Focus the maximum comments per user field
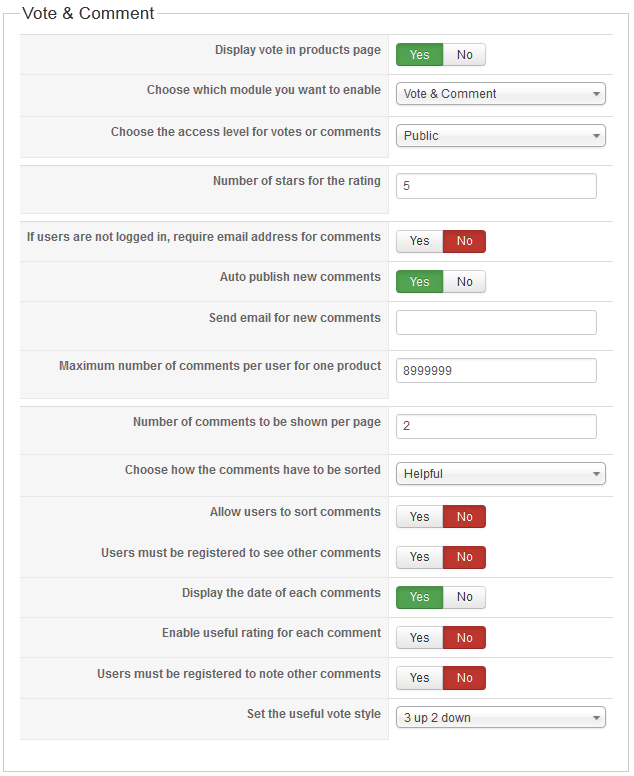The width and height of the screenshot is (634, 776). pos(496,371)
